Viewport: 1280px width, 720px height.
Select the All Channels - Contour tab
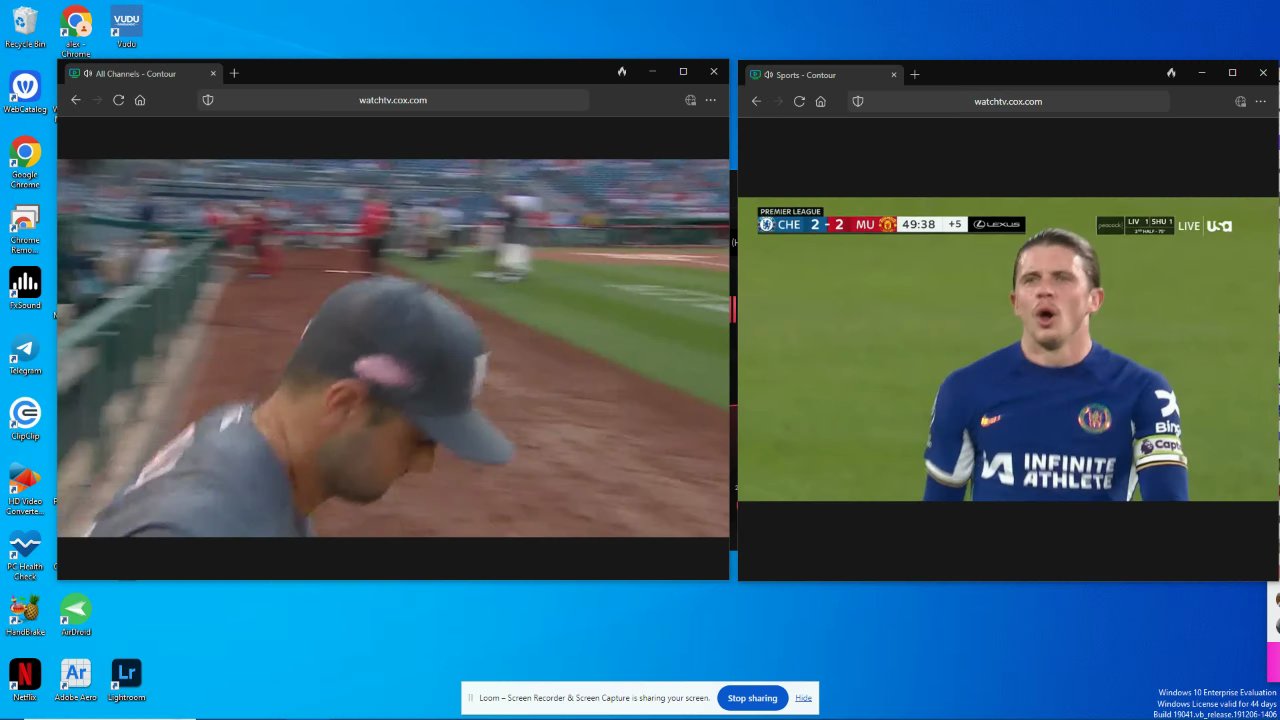142,73
